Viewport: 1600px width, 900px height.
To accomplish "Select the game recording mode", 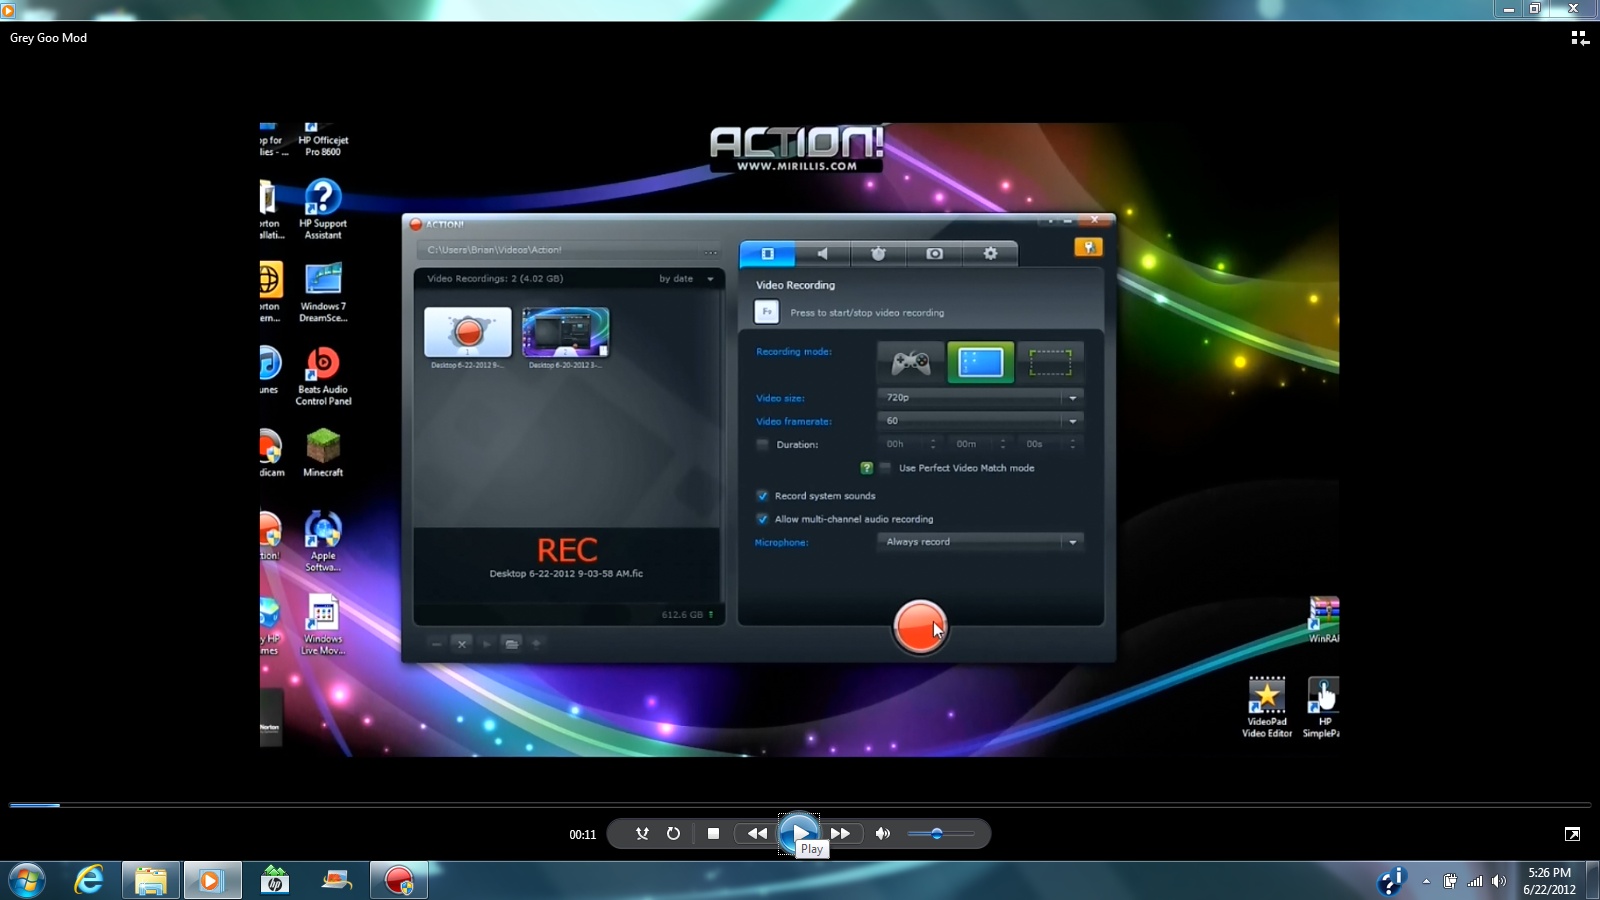I will click(911, 362).
